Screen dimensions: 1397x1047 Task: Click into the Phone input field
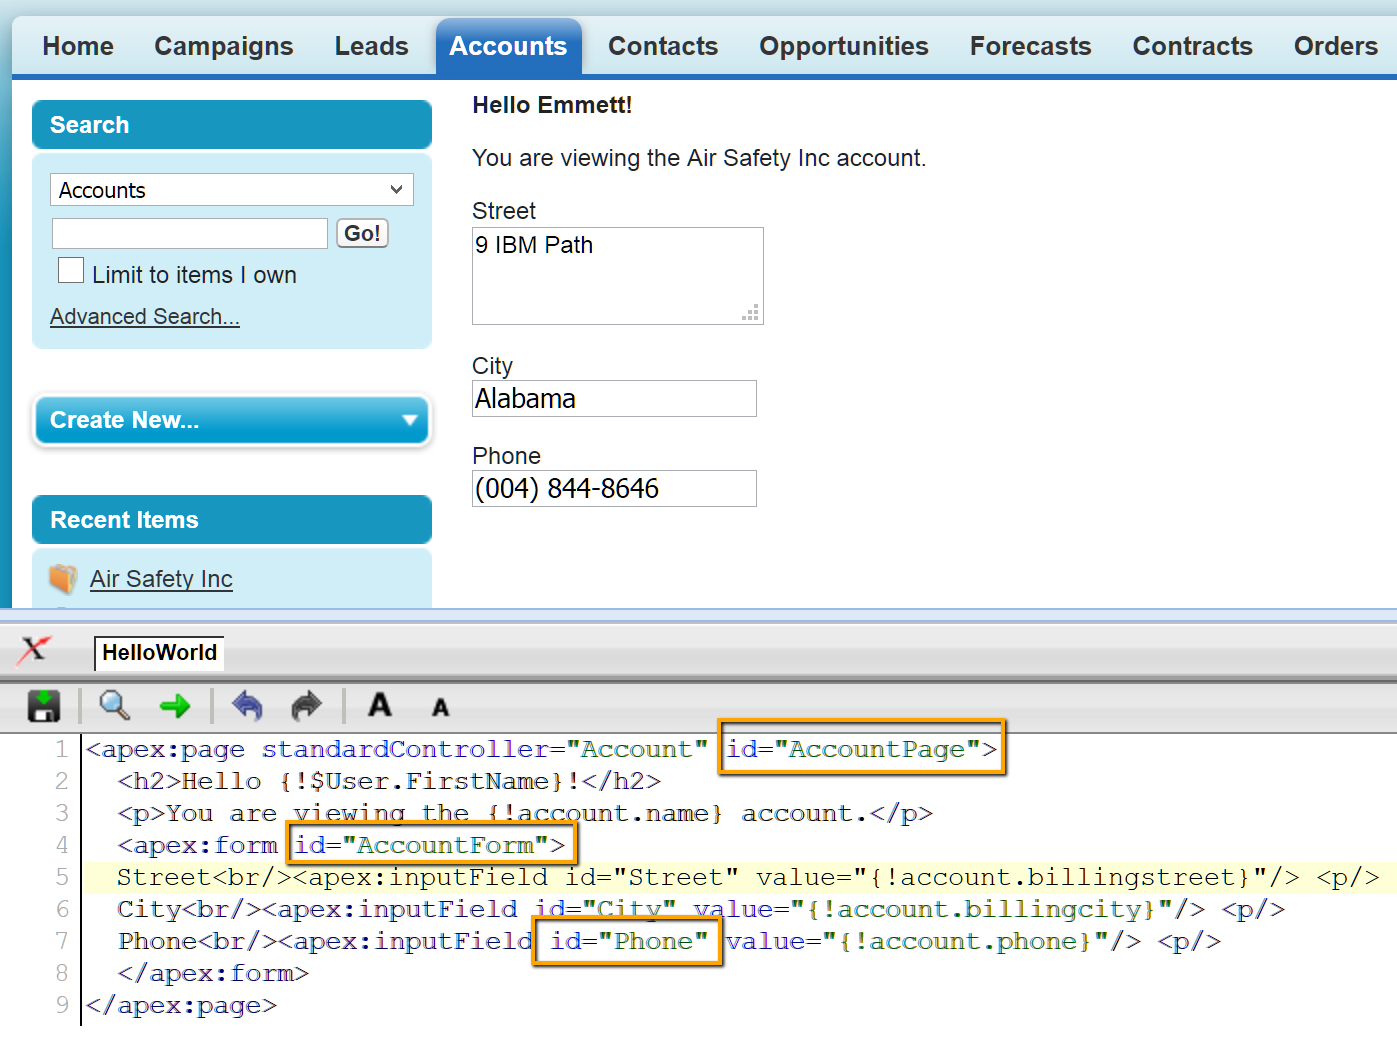(614, 489)
